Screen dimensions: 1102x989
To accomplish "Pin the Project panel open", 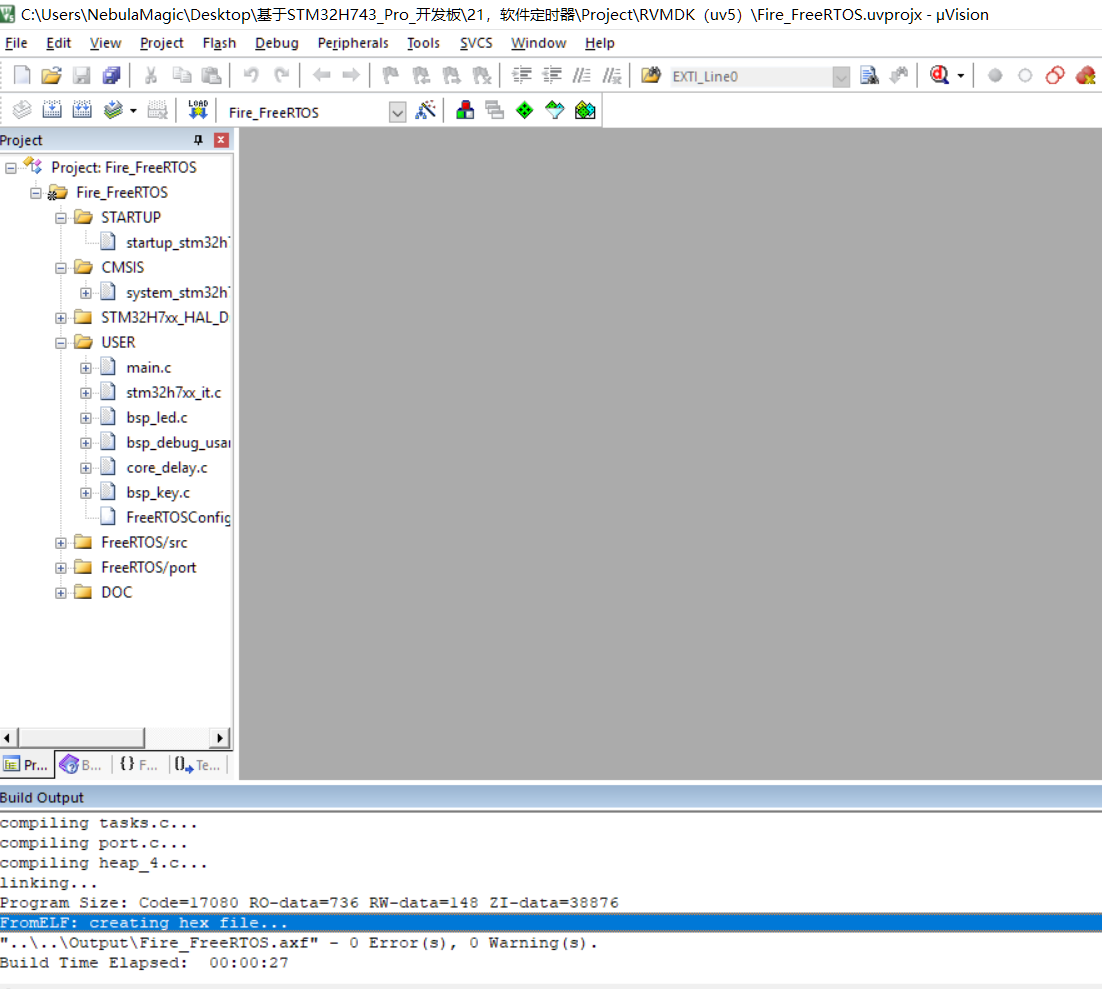I will [197, 140].
